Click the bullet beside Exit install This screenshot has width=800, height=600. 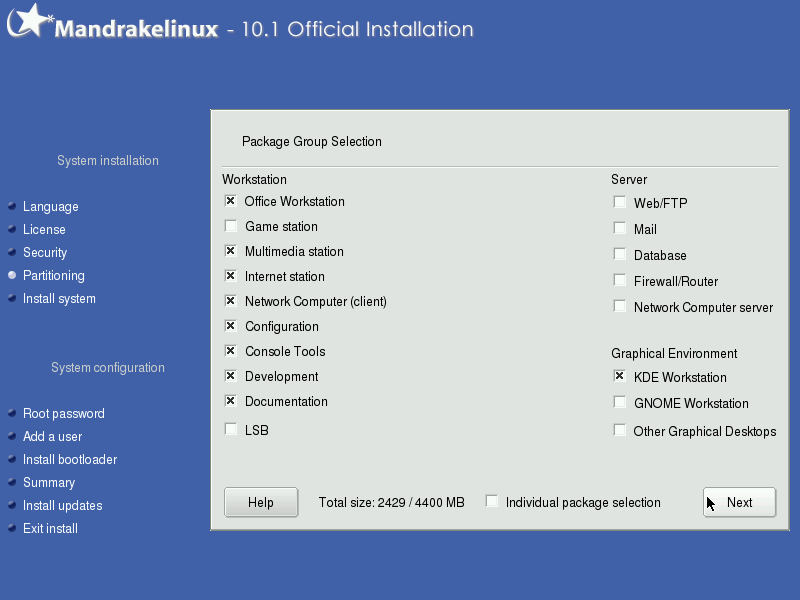tap(12, 528)
